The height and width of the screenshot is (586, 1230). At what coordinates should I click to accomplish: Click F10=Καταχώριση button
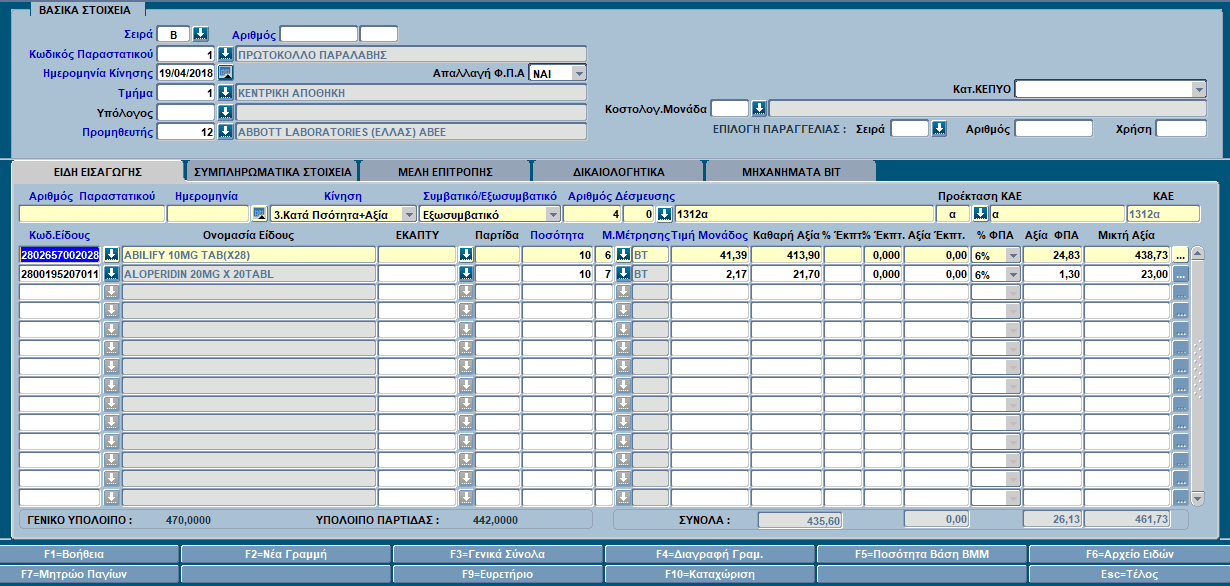710,574
